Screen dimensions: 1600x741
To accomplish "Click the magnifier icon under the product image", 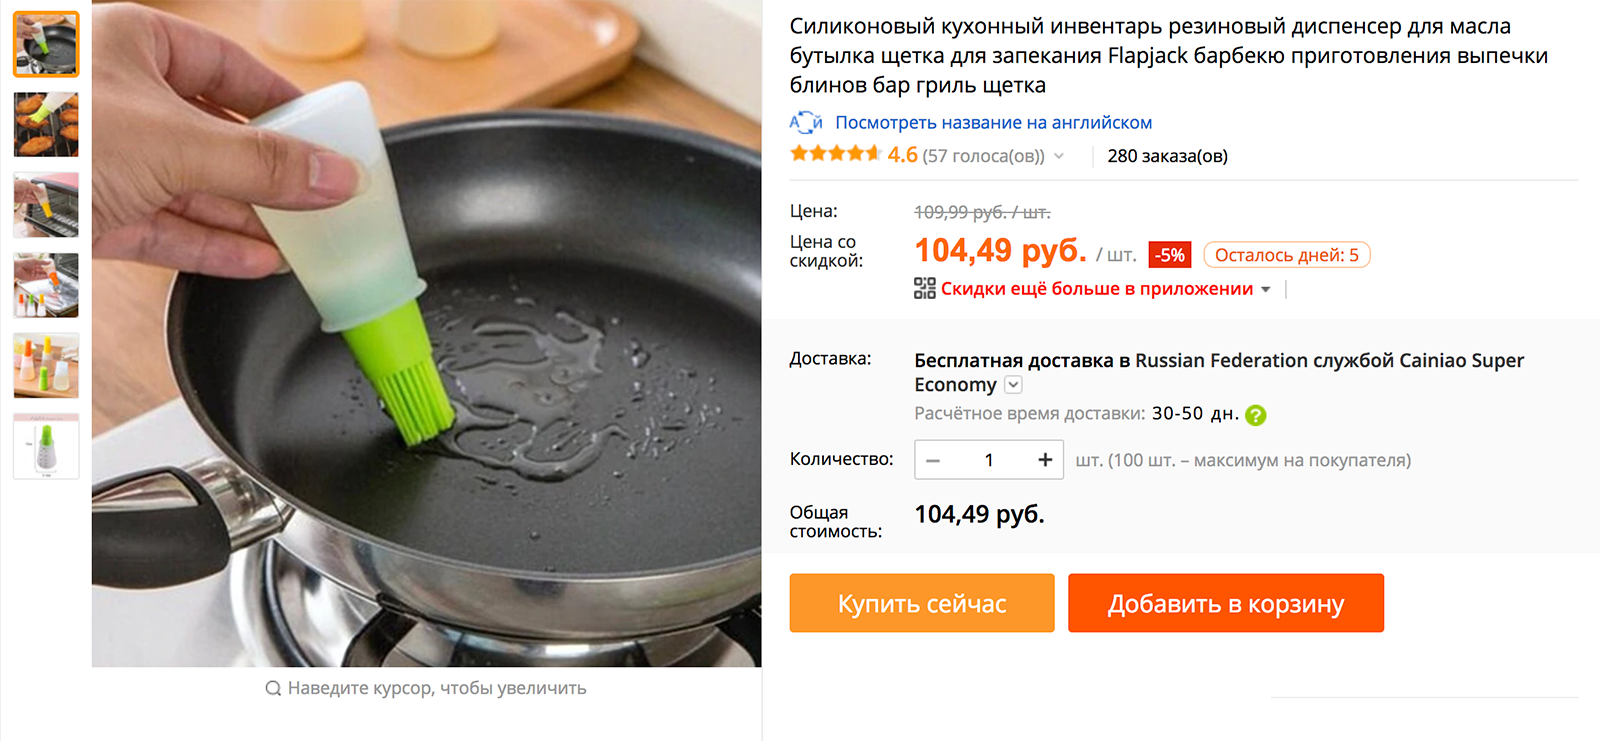I will 273,688.
